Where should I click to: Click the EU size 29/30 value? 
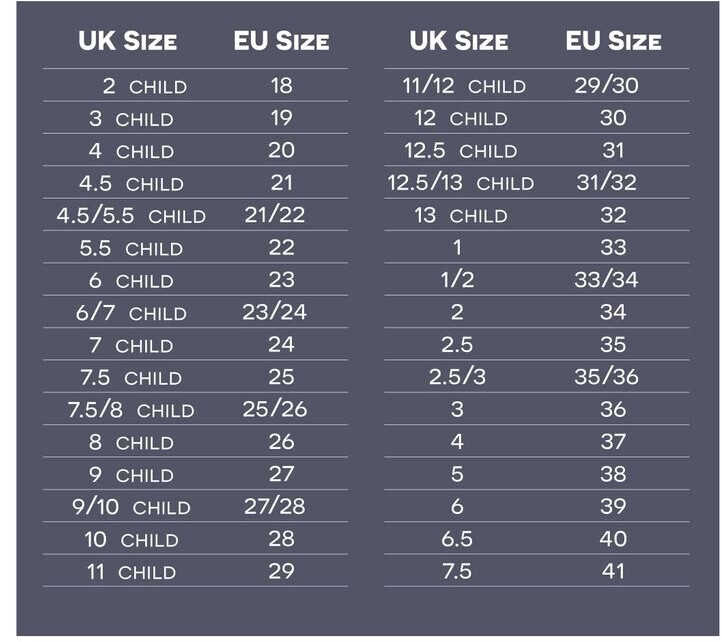click(607, 86)
